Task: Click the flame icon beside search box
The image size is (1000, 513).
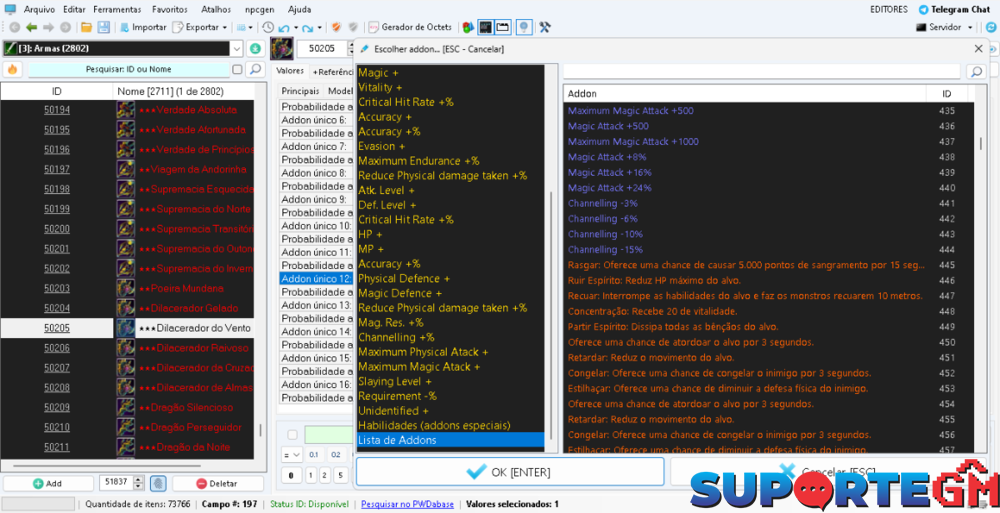Action: pos(13,70)
